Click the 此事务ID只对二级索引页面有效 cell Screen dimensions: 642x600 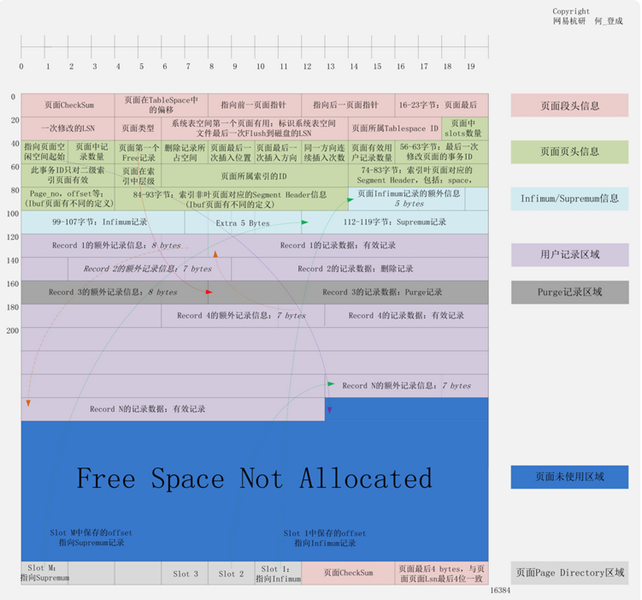[68, 175]
